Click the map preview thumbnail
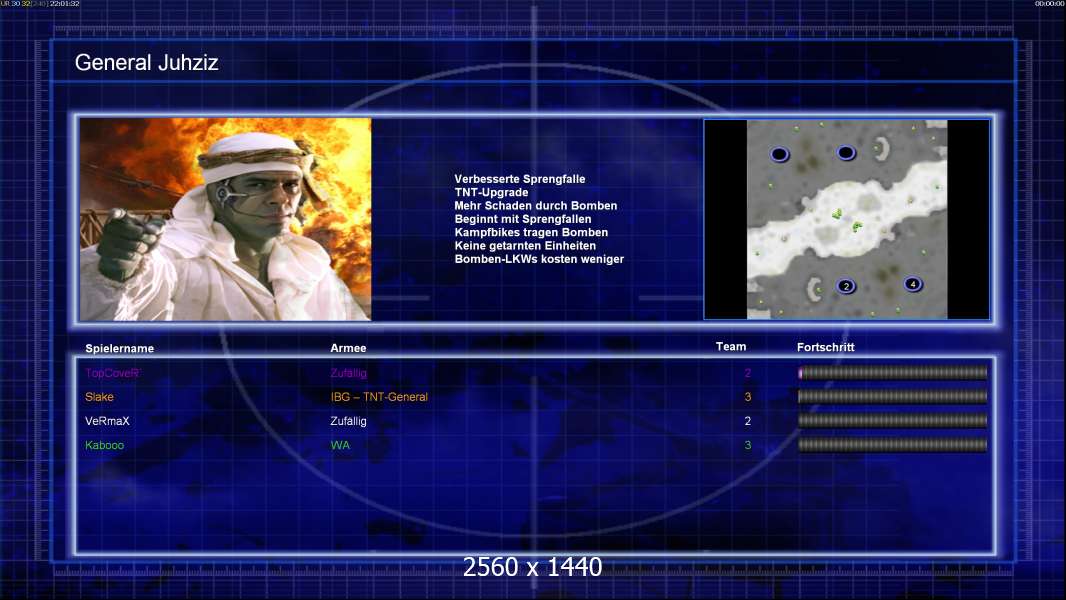This screenshot has height=600, width=1066. (846, 219)
